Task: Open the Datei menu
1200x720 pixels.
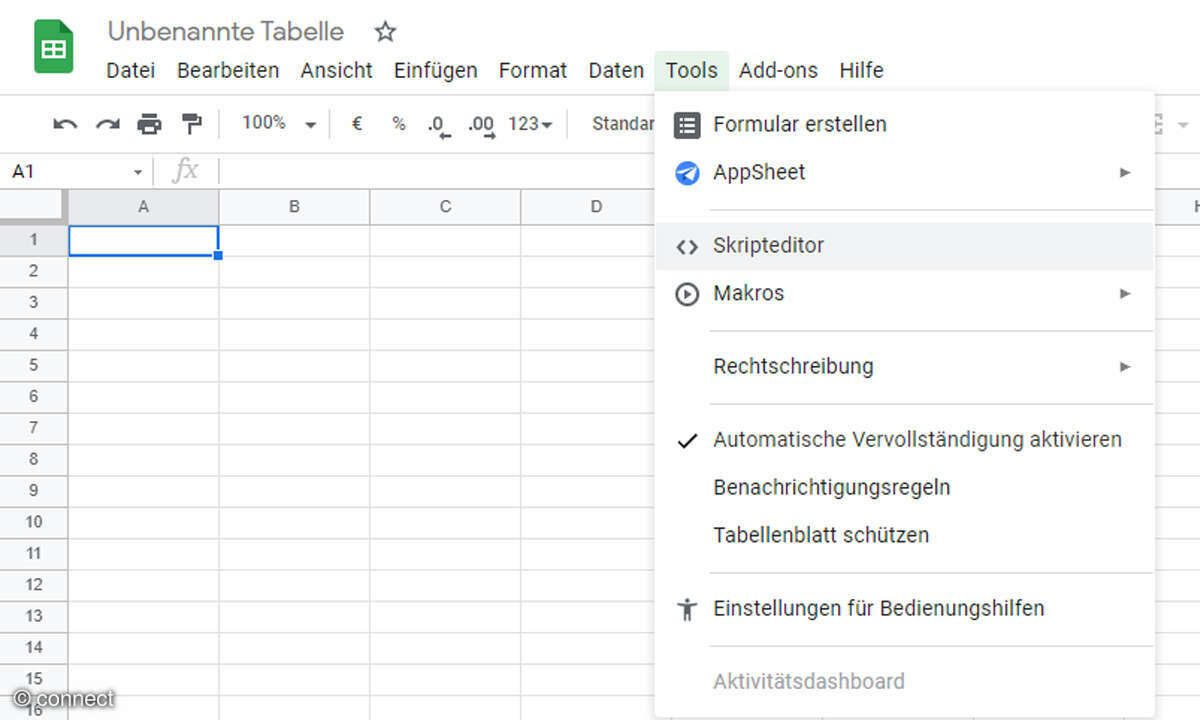Action: 131,70
